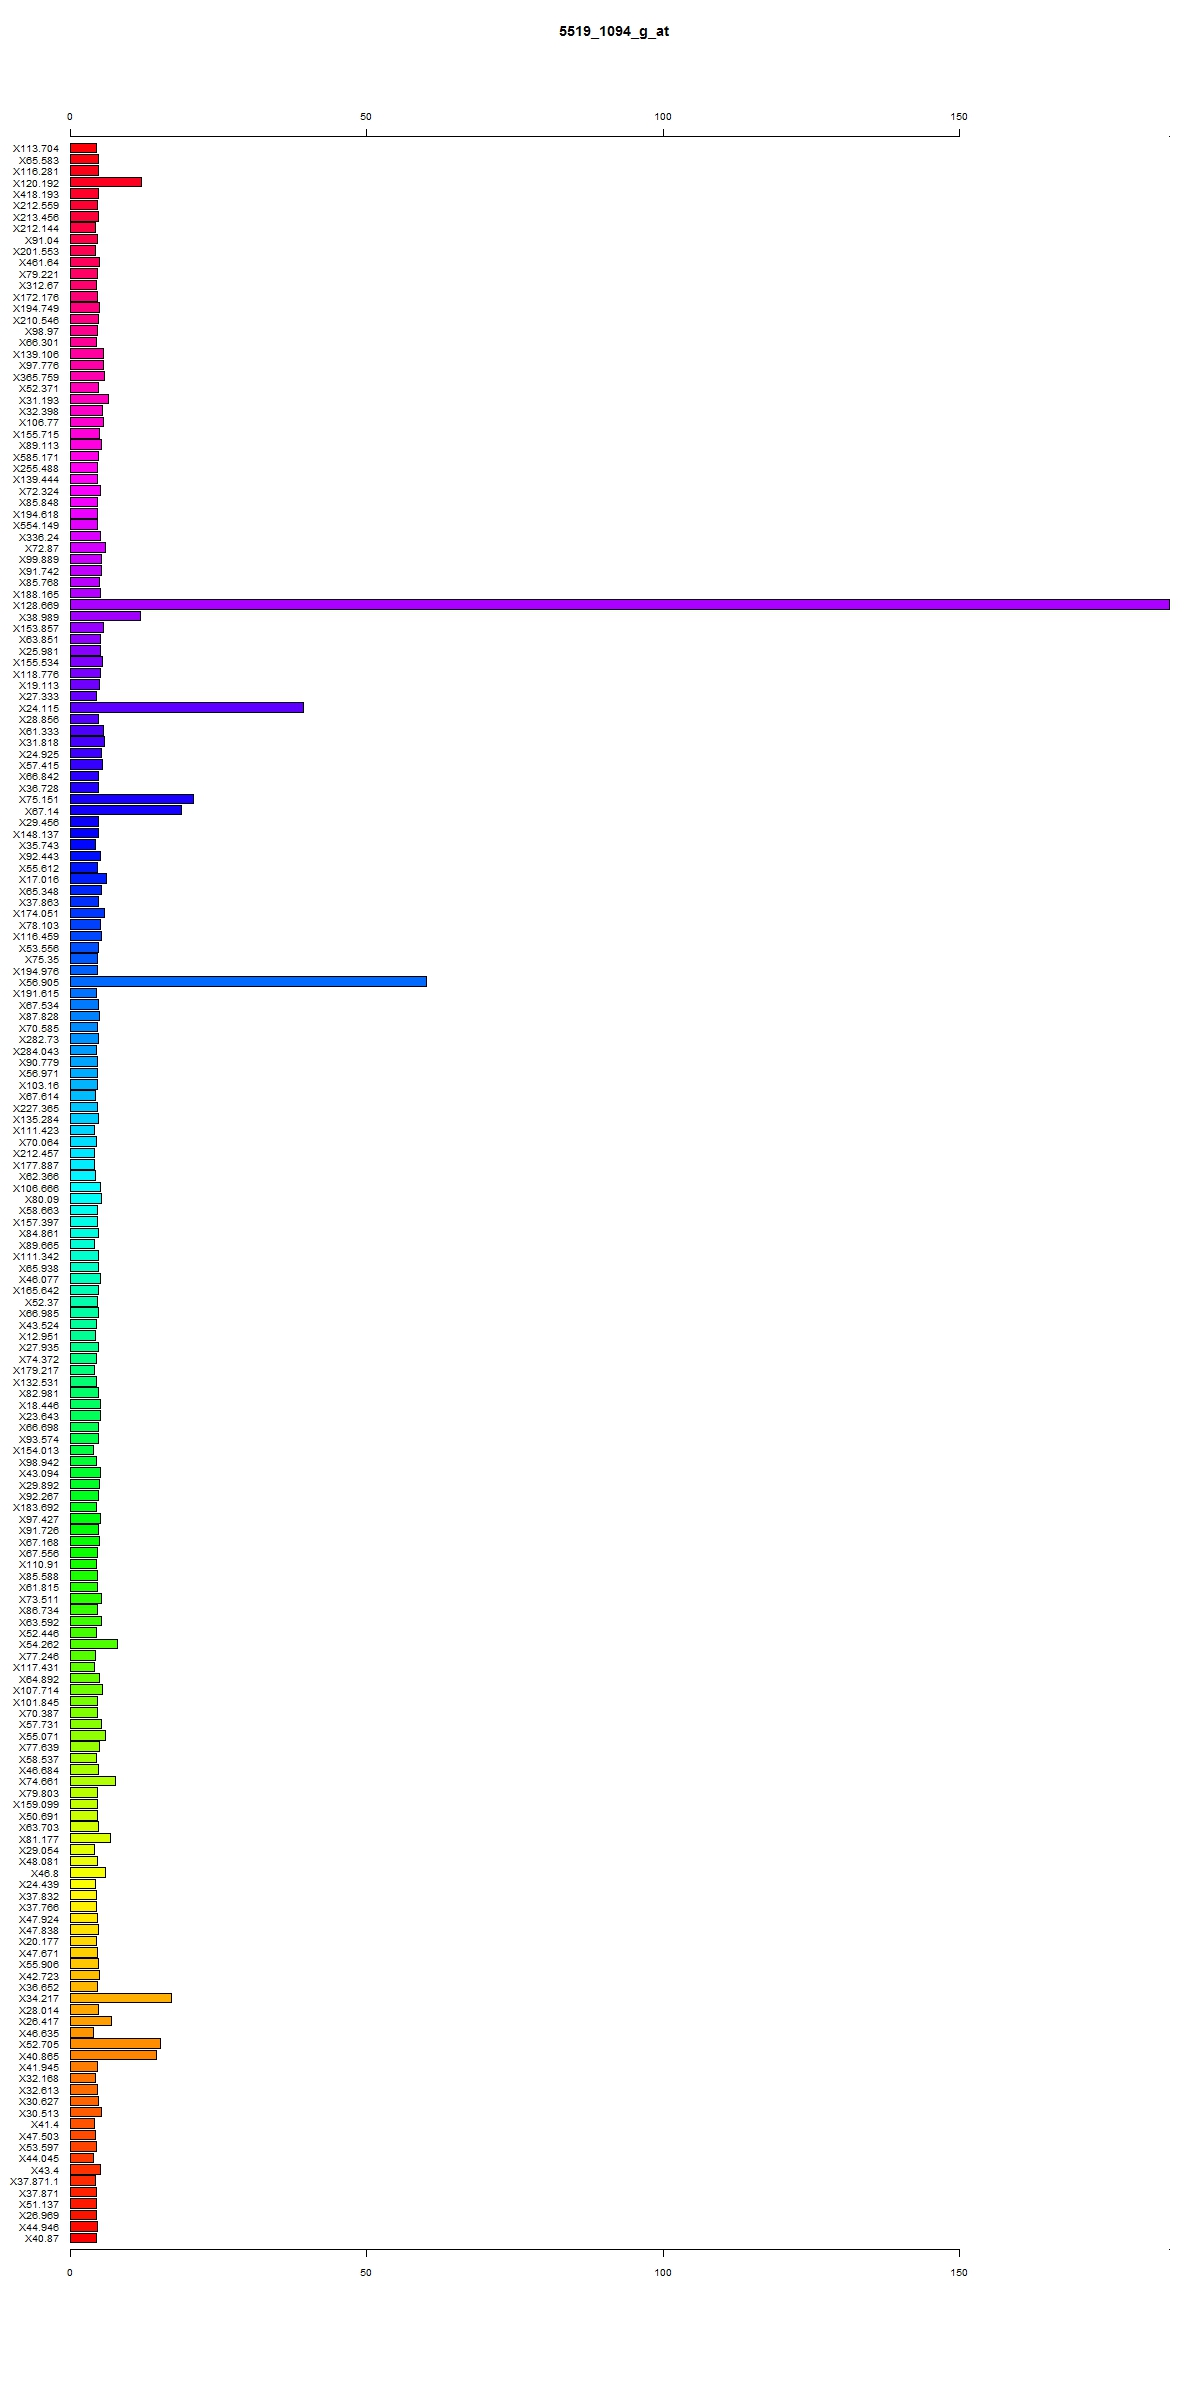Select the label X365.759
This screenshot has width=1200, height=2400.
tap(36, 377)
